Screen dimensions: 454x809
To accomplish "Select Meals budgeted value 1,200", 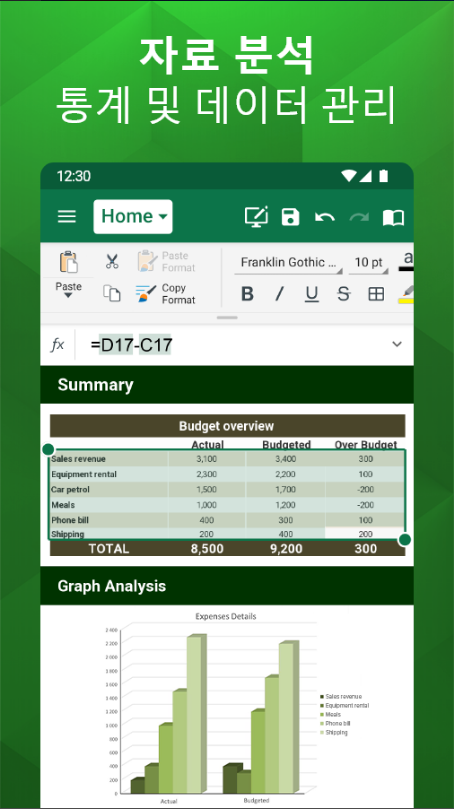I will [x=285, y=505].
